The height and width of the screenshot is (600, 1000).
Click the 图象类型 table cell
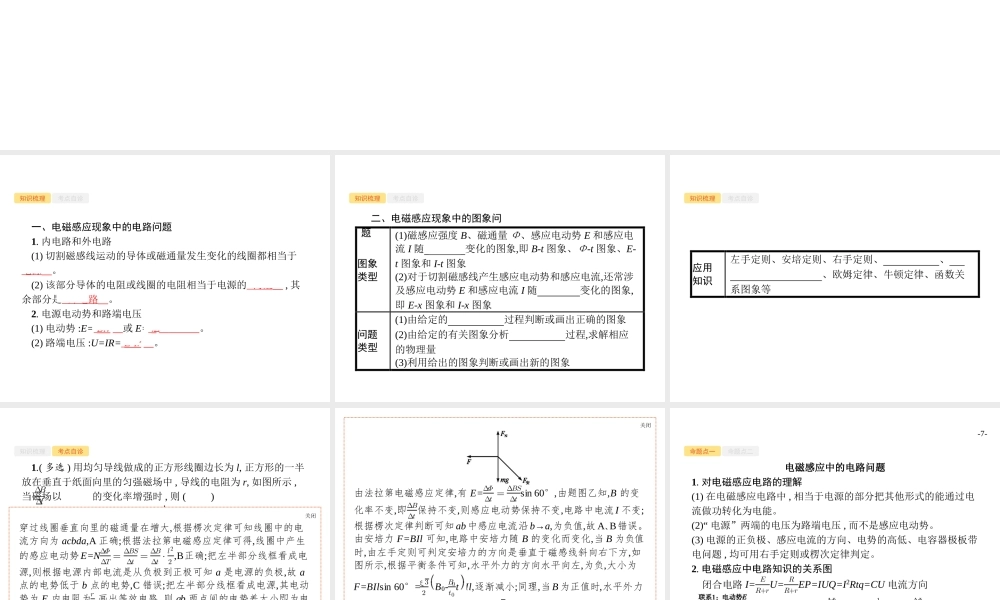click(373, 269)
